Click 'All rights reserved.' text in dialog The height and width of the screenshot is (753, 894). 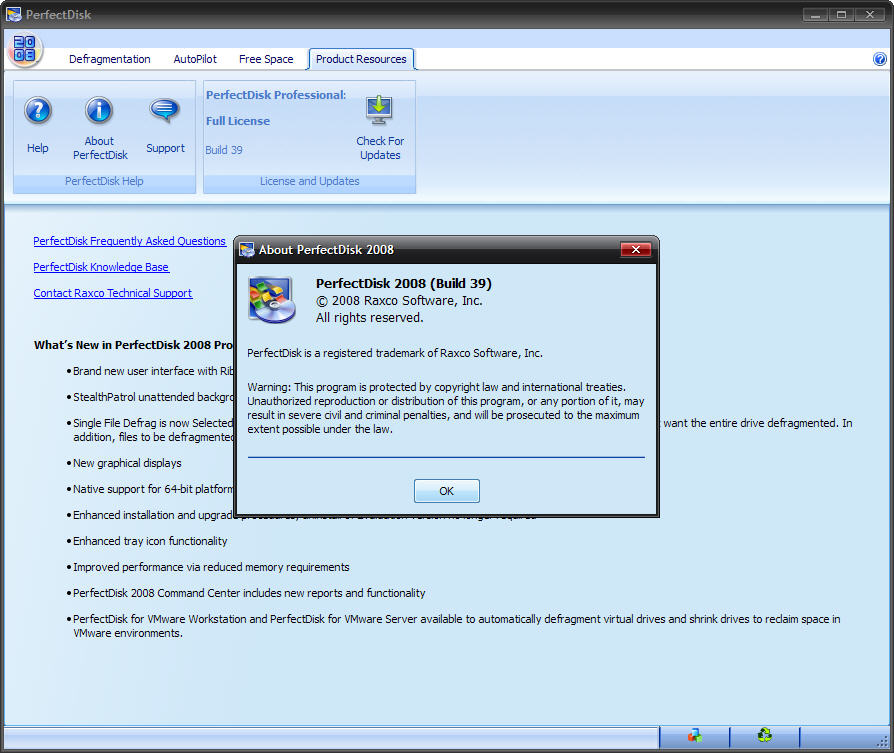(x=369, y=318)
